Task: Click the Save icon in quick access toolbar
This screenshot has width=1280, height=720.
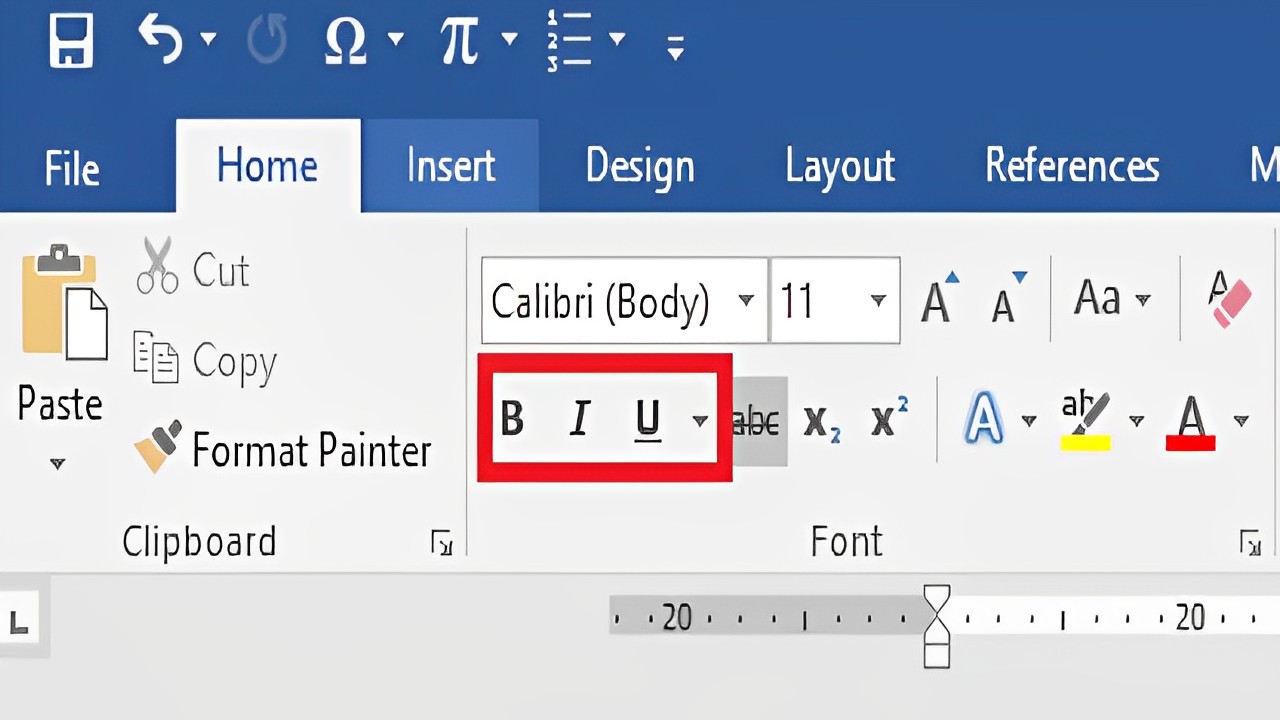Action: point(70,41)
